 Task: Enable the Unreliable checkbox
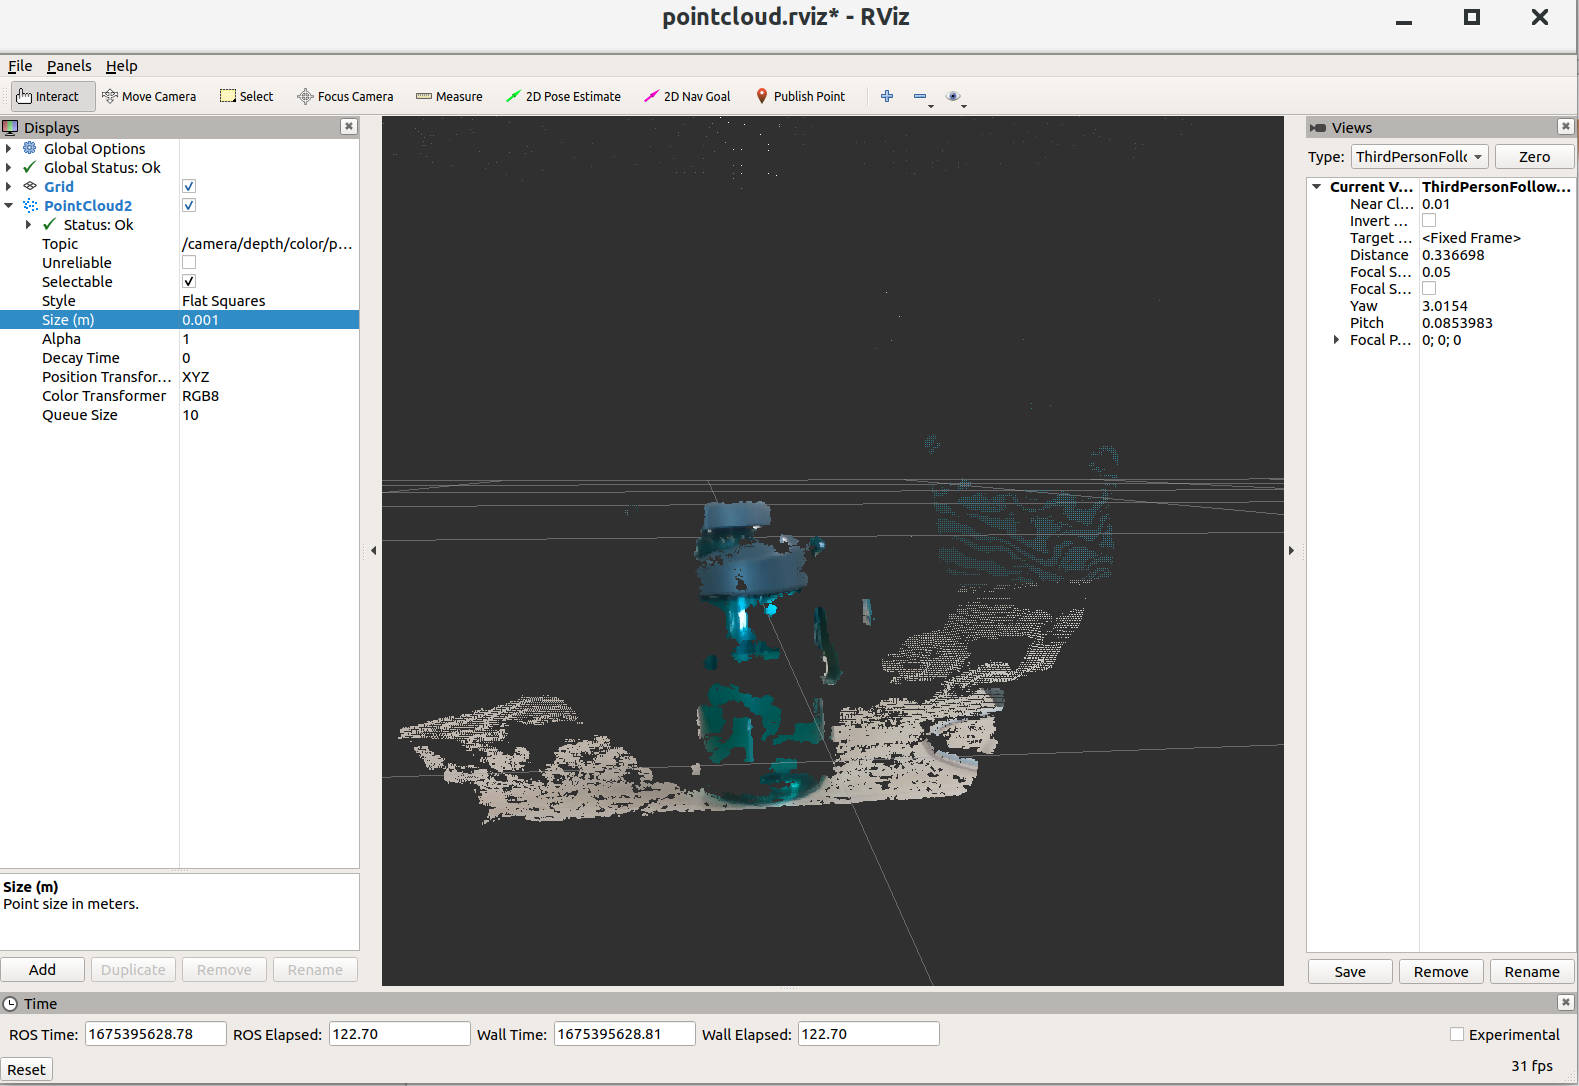click(x=189, y=263)
